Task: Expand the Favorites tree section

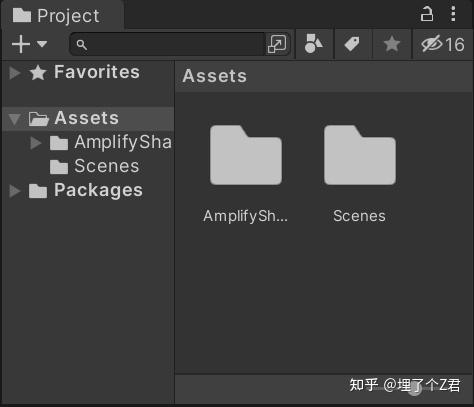Action: pos(15,73)
